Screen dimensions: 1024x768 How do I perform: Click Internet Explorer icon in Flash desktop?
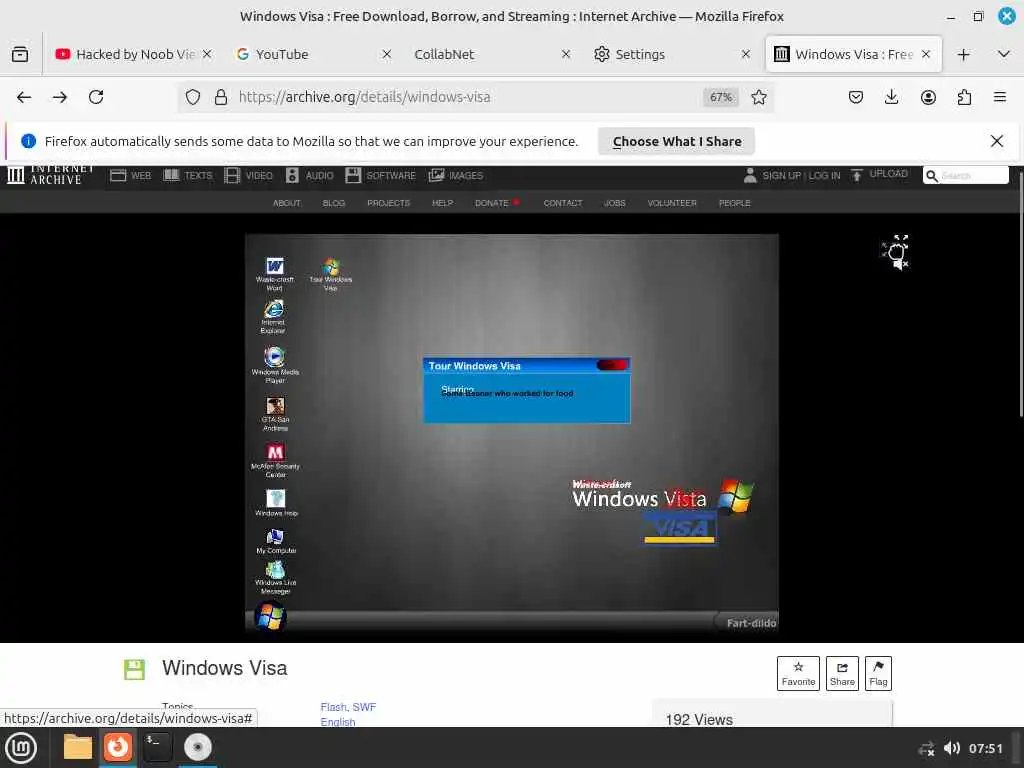pyautogui.click(x=273, y=317)
